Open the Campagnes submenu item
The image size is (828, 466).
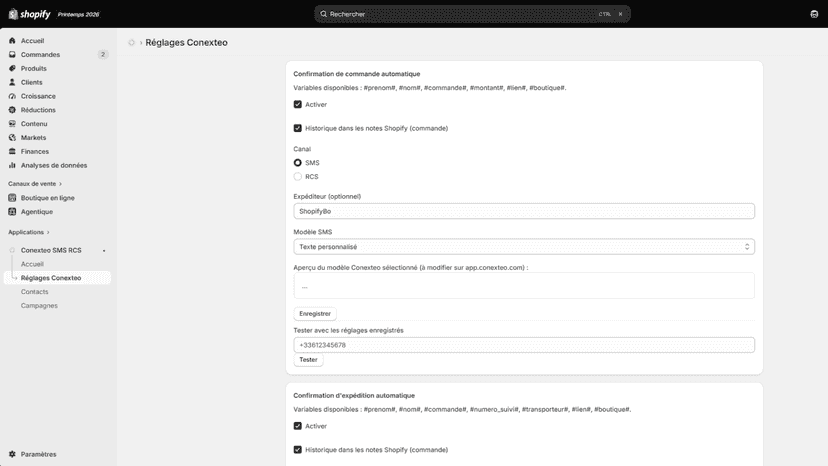[x=39, y=305]
